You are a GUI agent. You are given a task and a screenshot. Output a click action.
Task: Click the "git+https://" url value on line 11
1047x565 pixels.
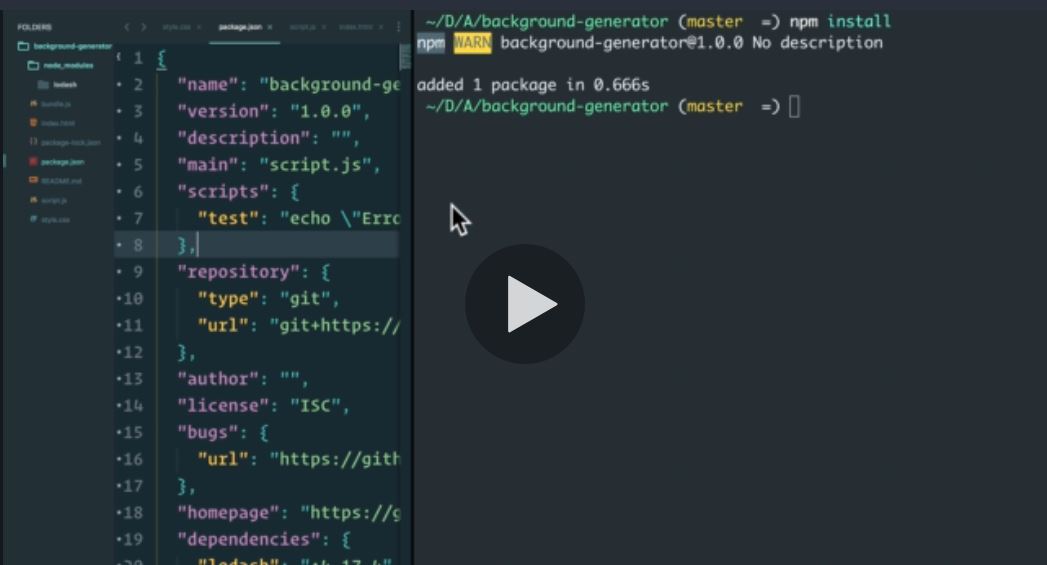(x=335, y=325)
